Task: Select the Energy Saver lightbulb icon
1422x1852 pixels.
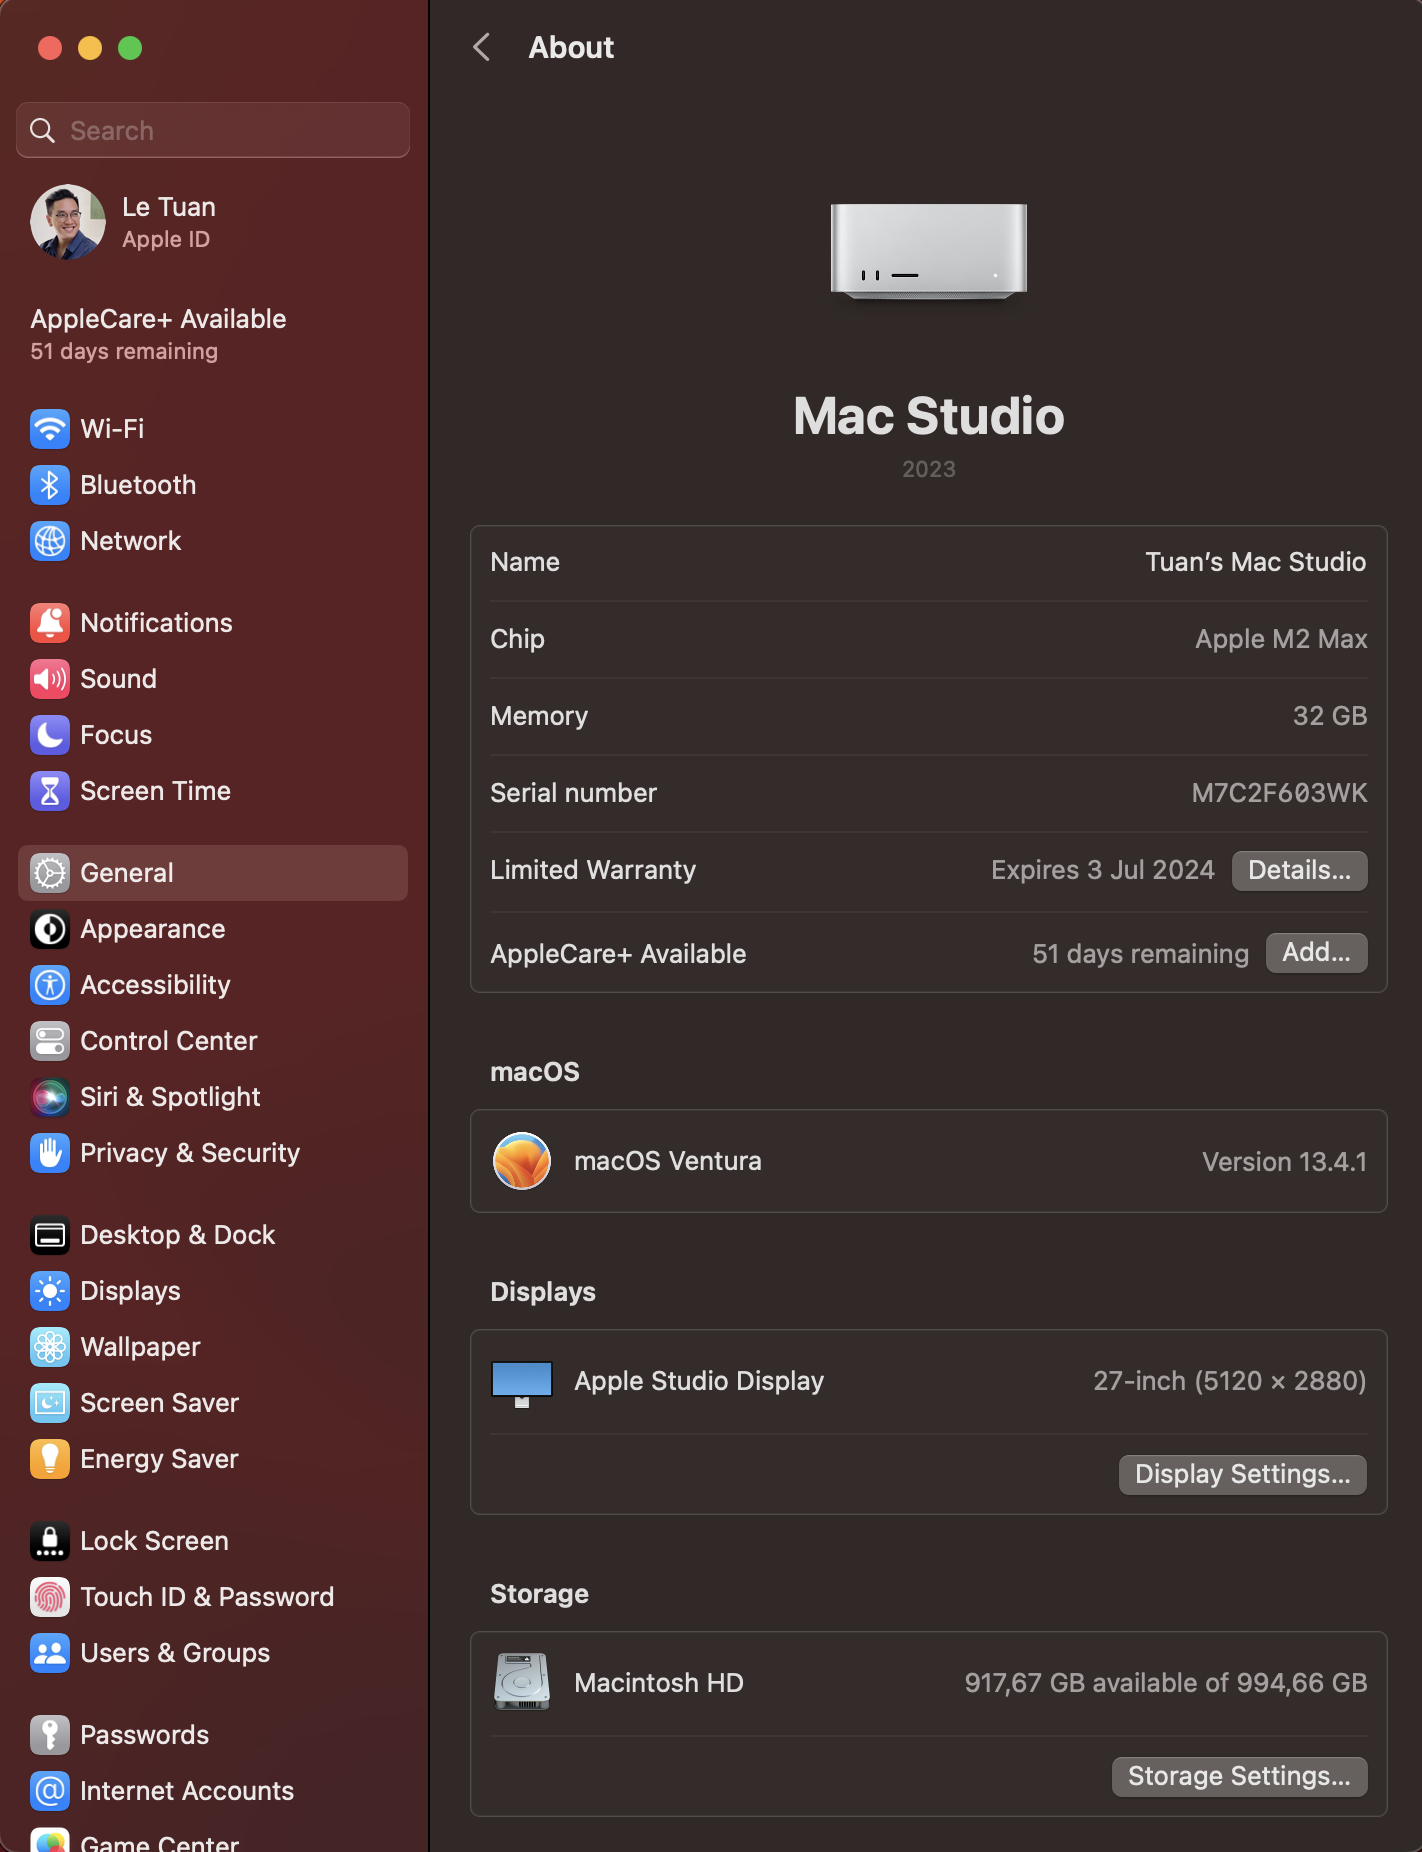Action: click(50, 1459)
